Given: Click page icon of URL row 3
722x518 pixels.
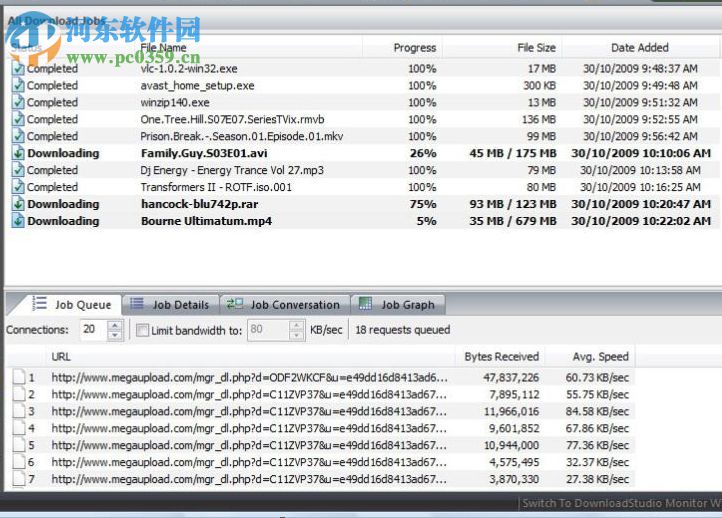Looking at the screenshot, I should 19,411.
